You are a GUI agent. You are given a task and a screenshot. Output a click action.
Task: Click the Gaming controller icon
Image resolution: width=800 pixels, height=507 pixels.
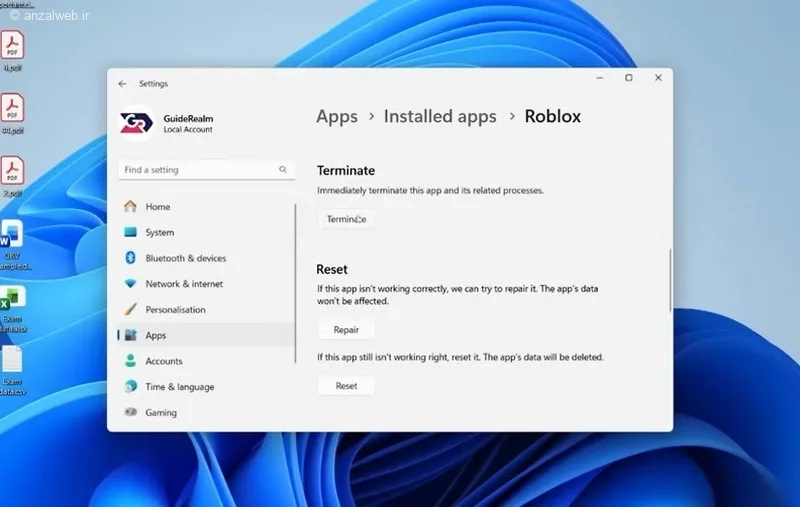click(x=131, y=412)
